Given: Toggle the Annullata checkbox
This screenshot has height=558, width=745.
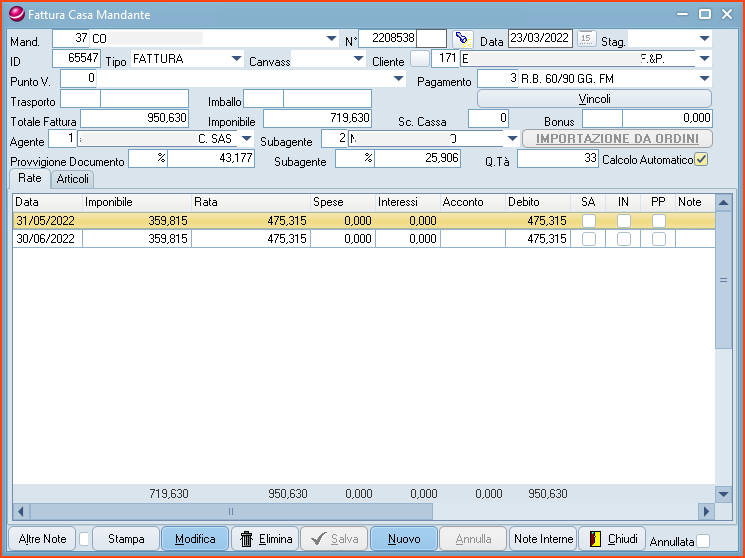Looking at the screenshot, I should [x=703, y=541].
